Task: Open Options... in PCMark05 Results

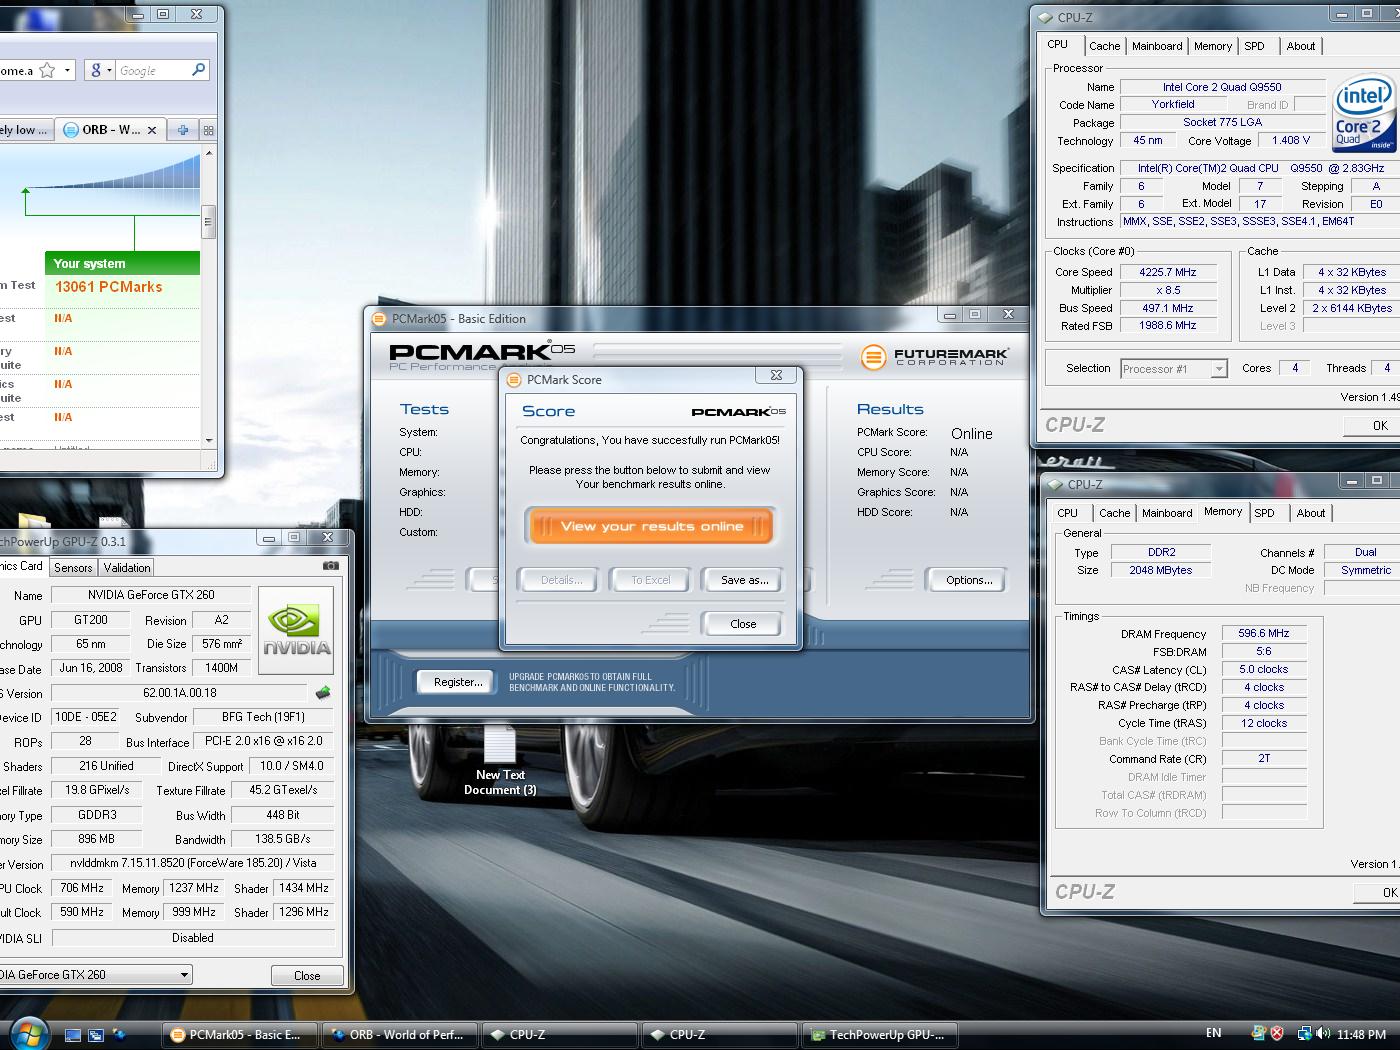Action: point(968,580)
